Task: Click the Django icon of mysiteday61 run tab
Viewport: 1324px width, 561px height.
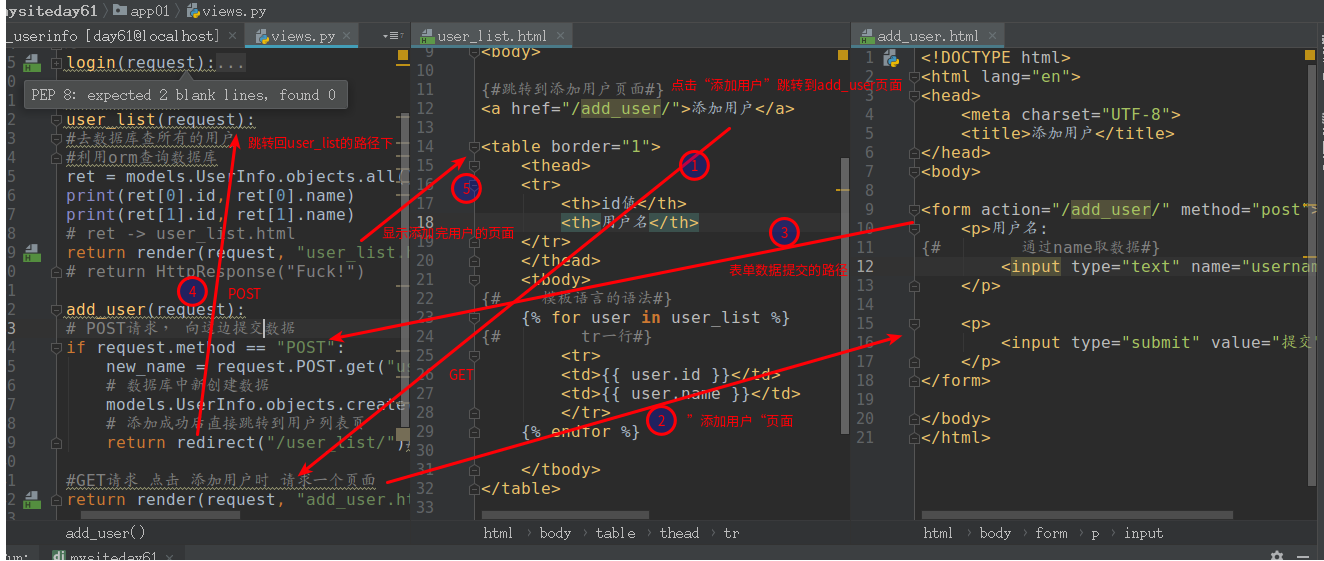Action: pyautogui.click(x=59, y=556)
